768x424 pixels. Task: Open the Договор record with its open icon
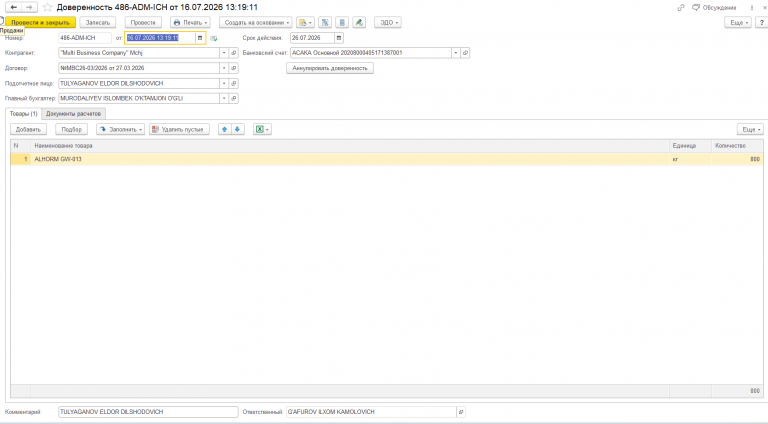click(x=234, y=68)
